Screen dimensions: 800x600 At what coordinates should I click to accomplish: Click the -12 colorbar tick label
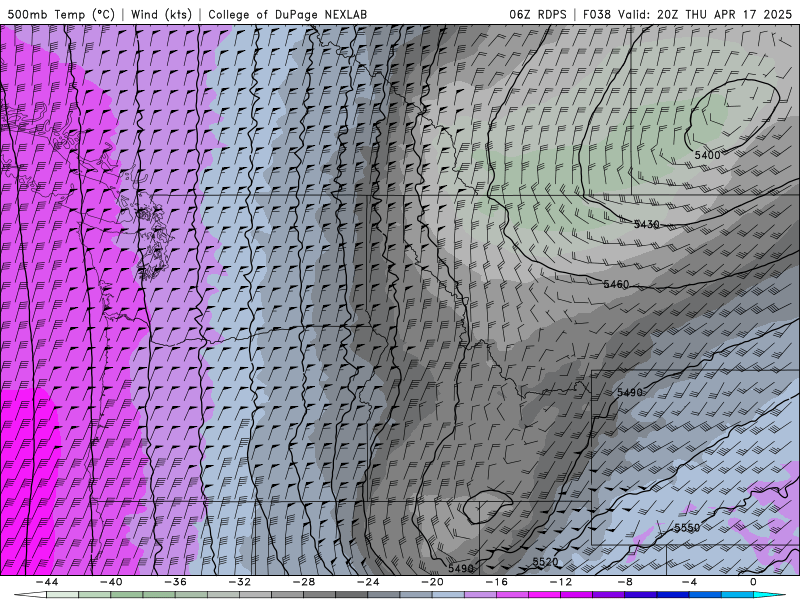[x=561, y=582]
